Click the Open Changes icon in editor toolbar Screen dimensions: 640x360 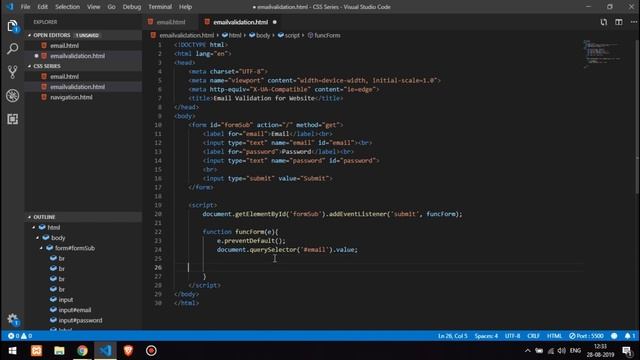[x=603, y=22]
